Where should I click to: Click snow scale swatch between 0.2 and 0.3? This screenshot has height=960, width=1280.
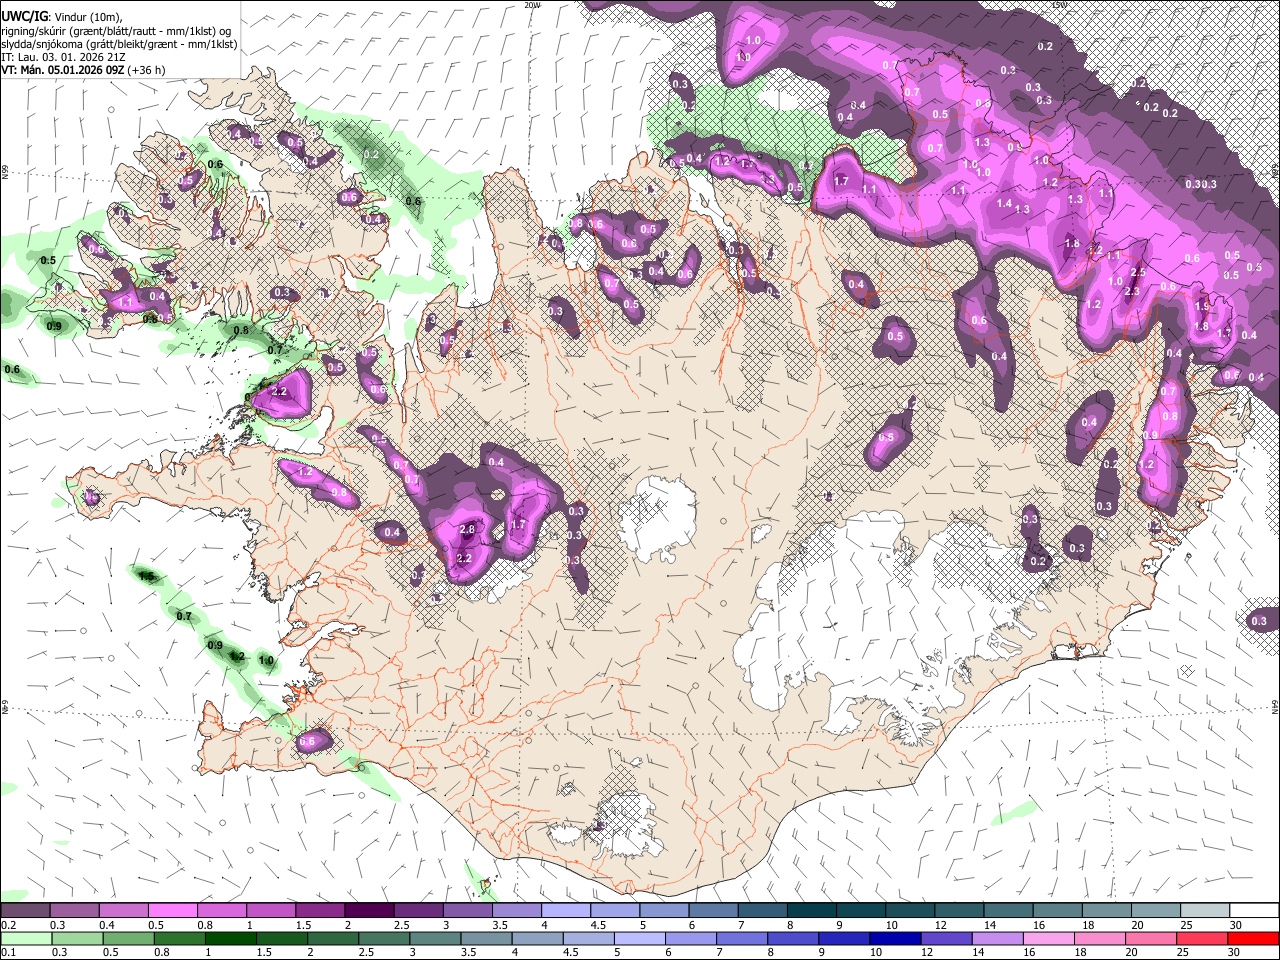(x=25, y=911)
